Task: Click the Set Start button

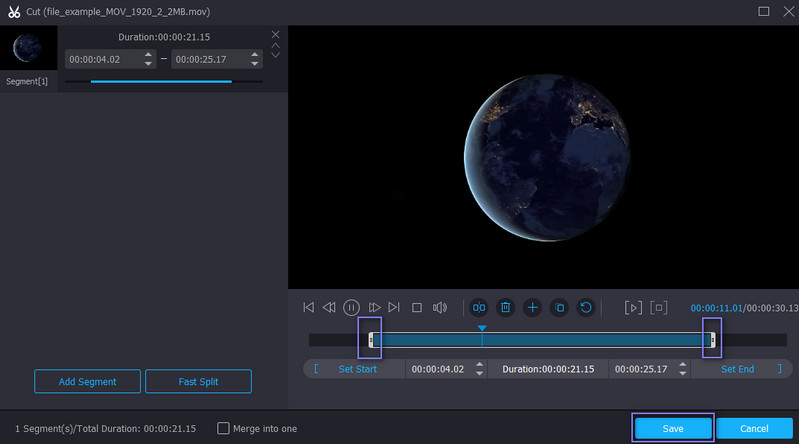Action: point(357,369)
